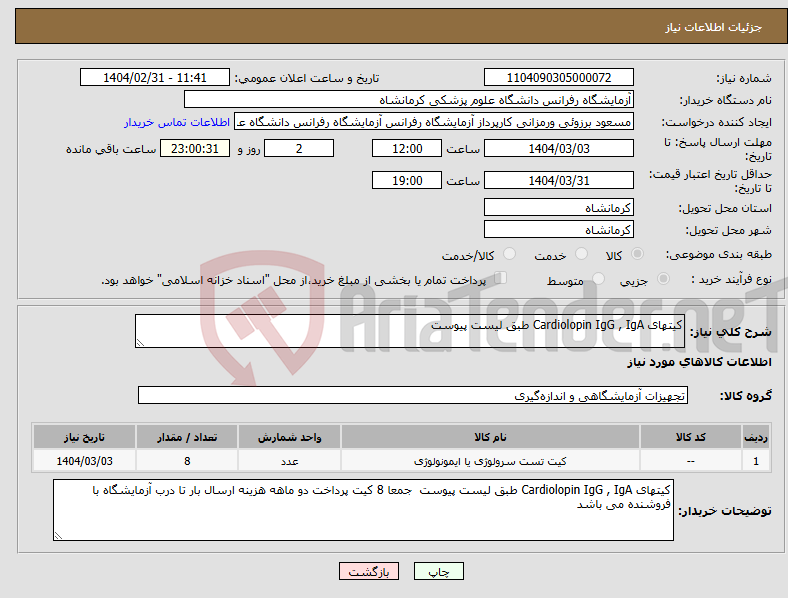Select the جزیی purchase type radio

(663, 278)
